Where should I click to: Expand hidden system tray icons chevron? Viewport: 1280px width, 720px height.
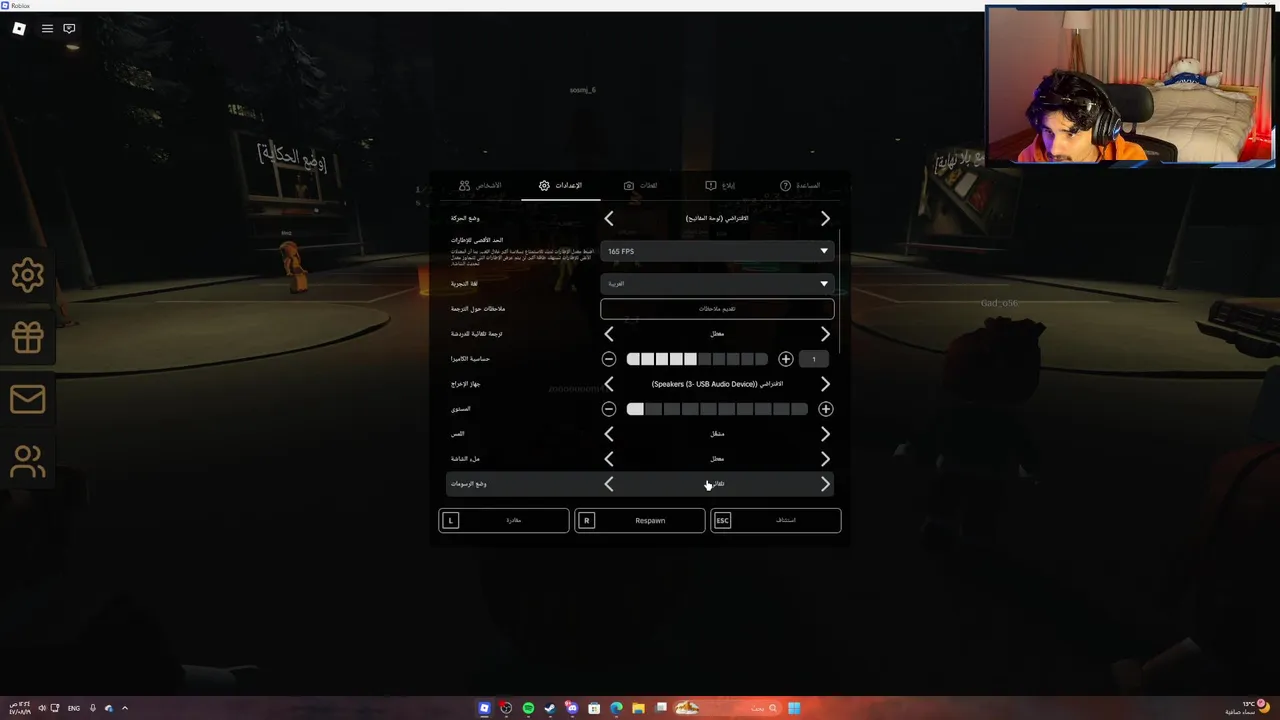125,708
